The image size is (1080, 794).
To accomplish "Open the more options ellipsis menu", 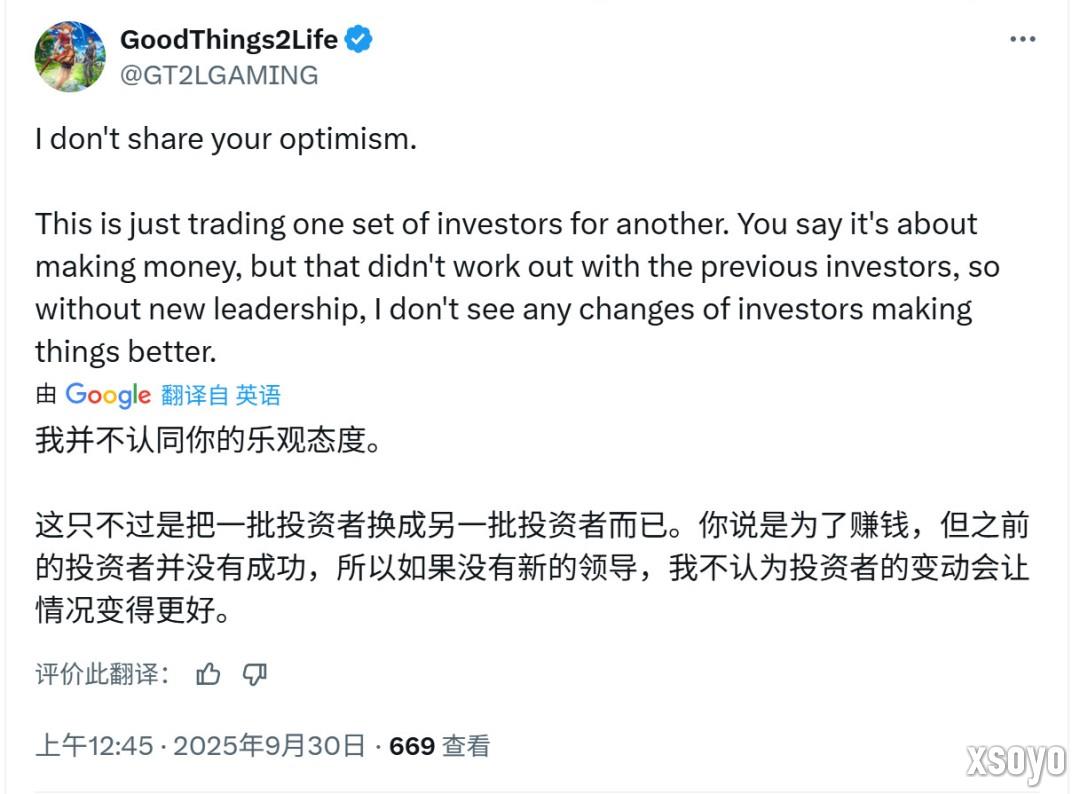I will point(1023,38).
